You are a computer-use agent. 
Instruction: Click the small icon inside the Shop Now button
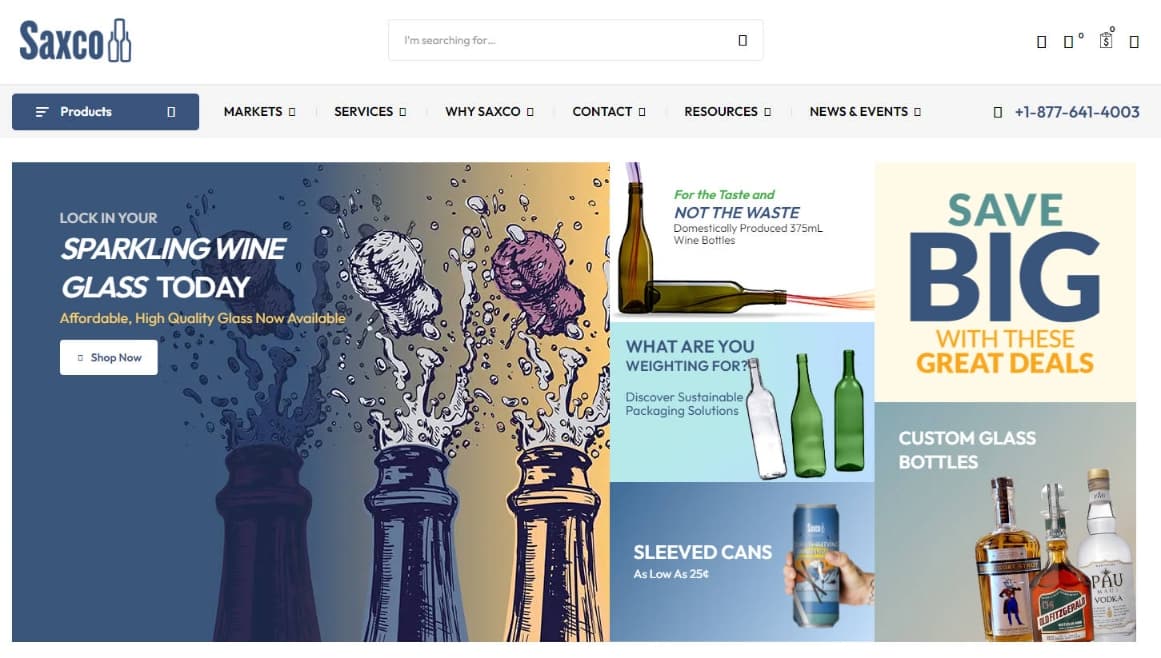click(80, 357)
